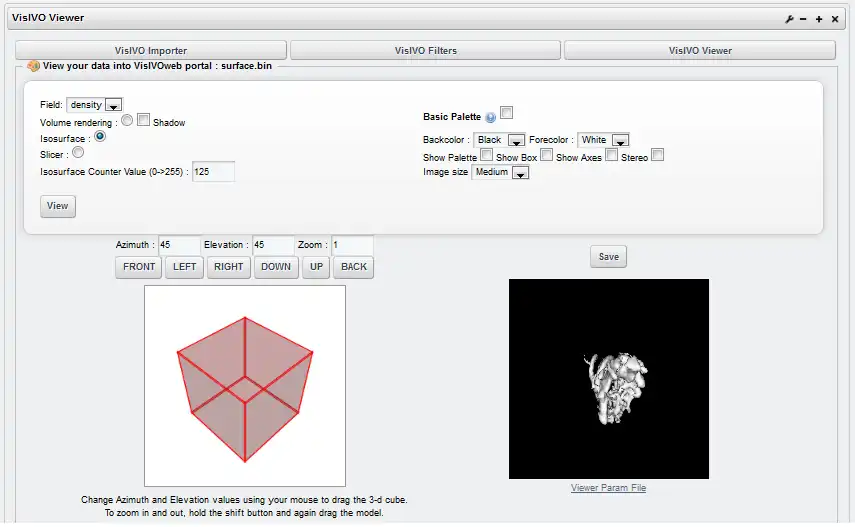Screen dimensions: 855x527
Task: Enable the Show Axes checkbox
Action: pyautogui.click(x=612, y=154)
